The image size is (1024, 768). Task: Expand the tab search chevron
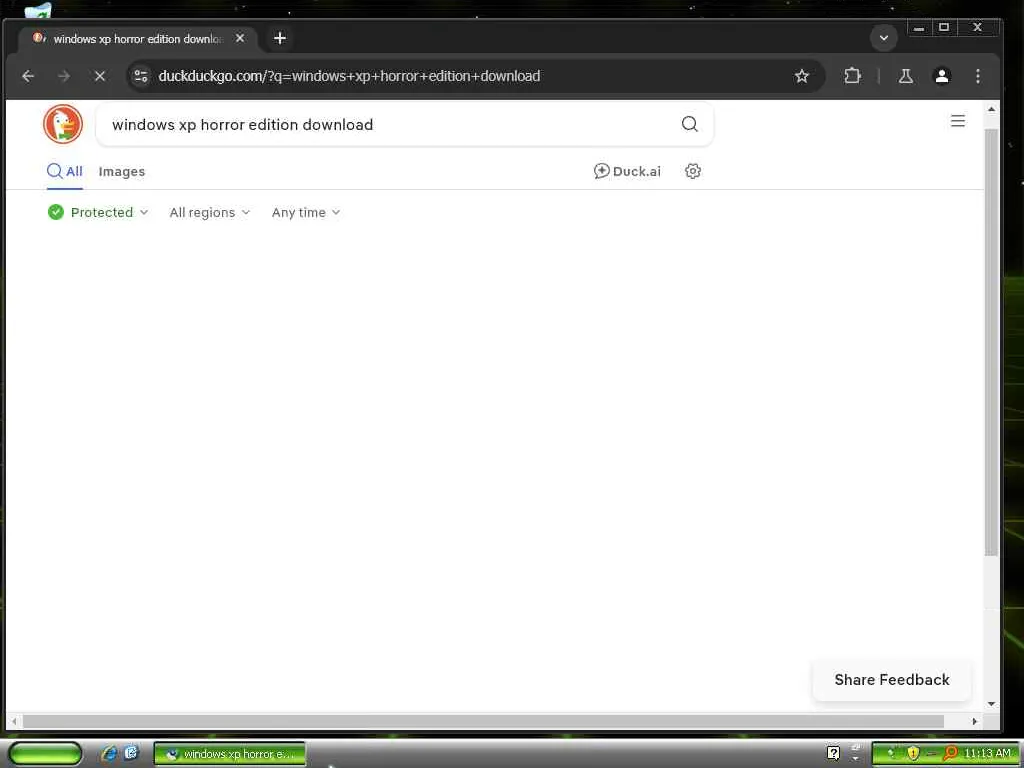884,38
